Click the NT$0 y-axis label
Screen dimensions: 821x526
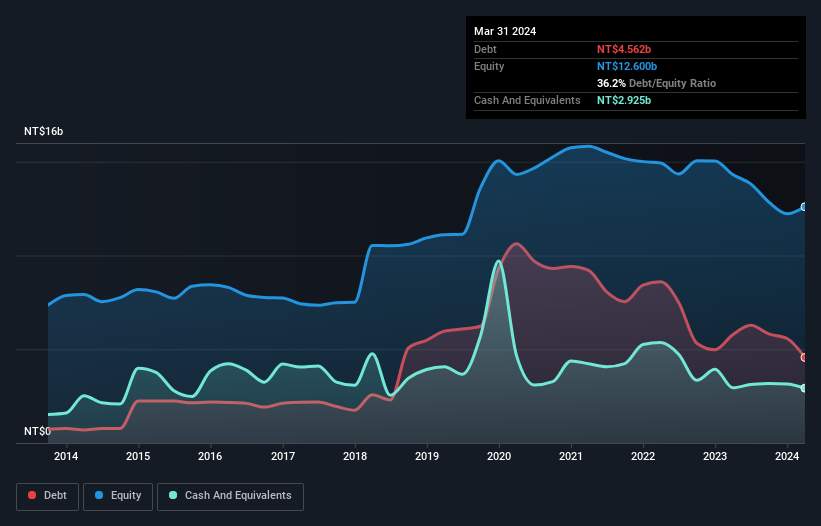(38, 431)
